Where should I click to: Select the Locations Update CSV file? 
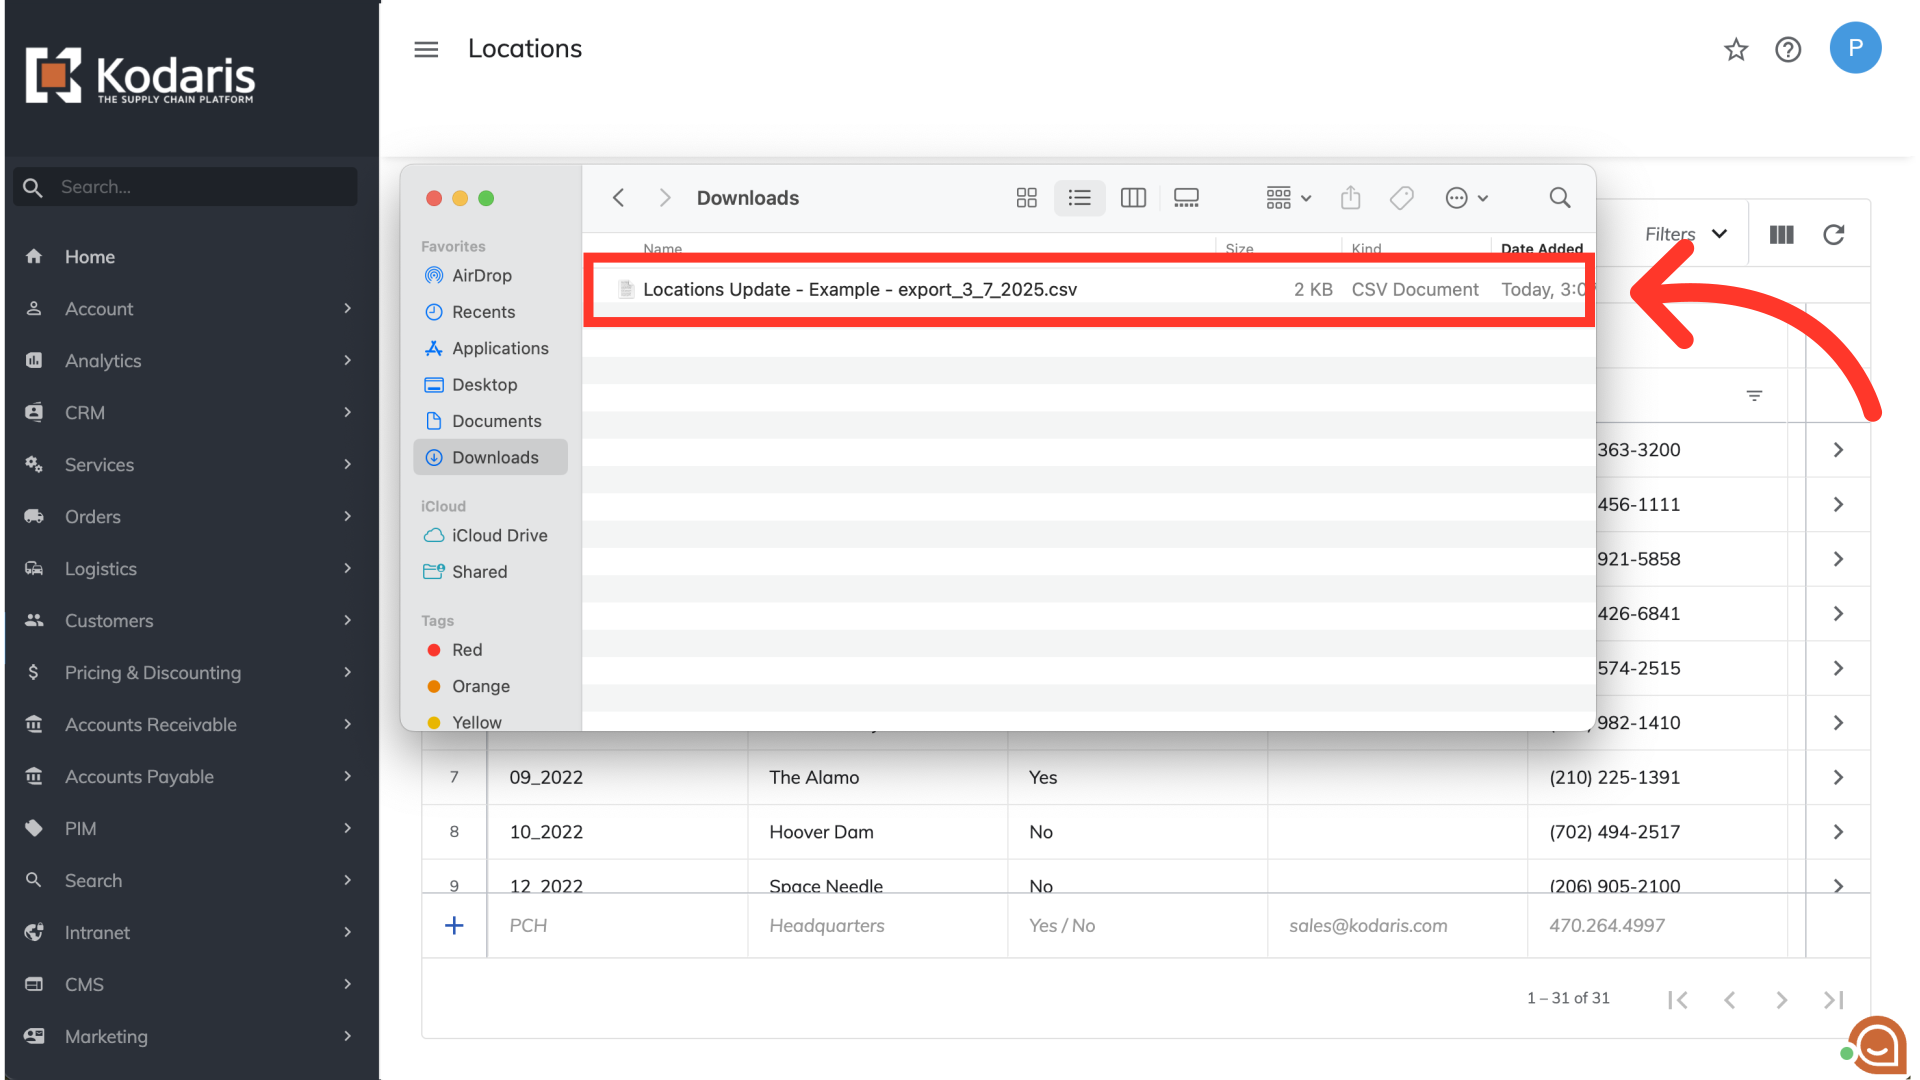click(x=859, y=289)
